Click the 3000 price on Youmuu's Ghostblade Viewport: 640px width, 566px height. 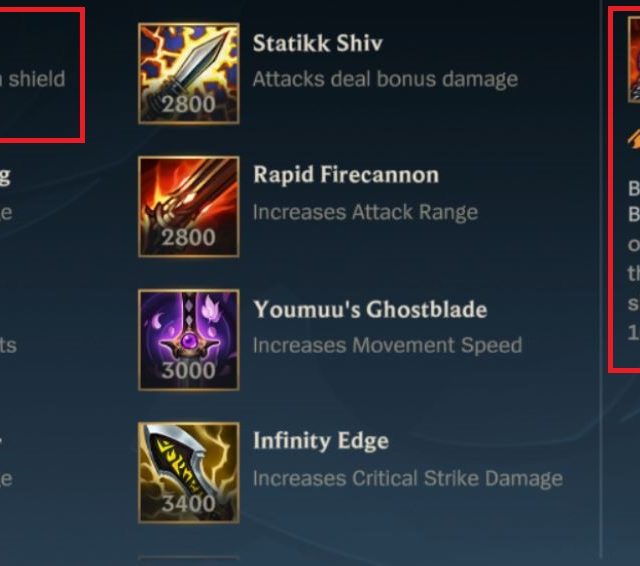pyautogui.click(x=189, y=371)
